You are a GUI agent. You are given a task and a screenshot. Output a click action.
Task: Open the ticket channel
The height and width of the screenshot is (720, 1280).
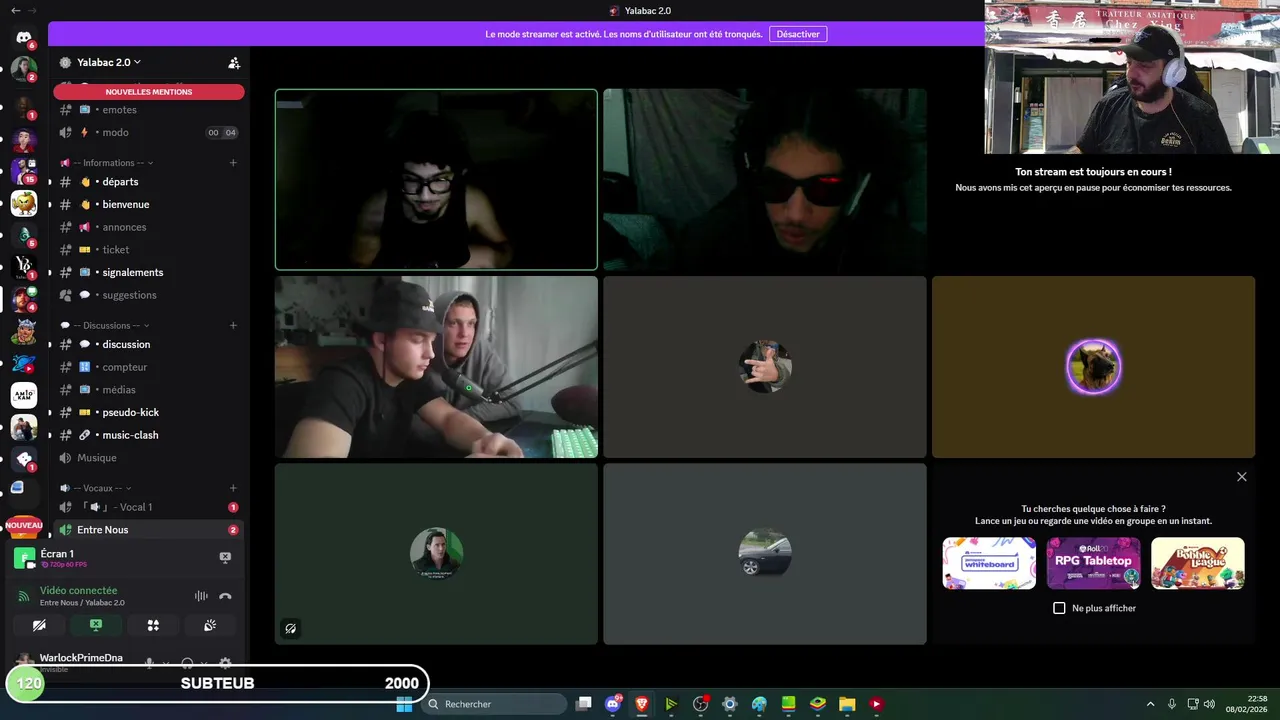point(149,250)
